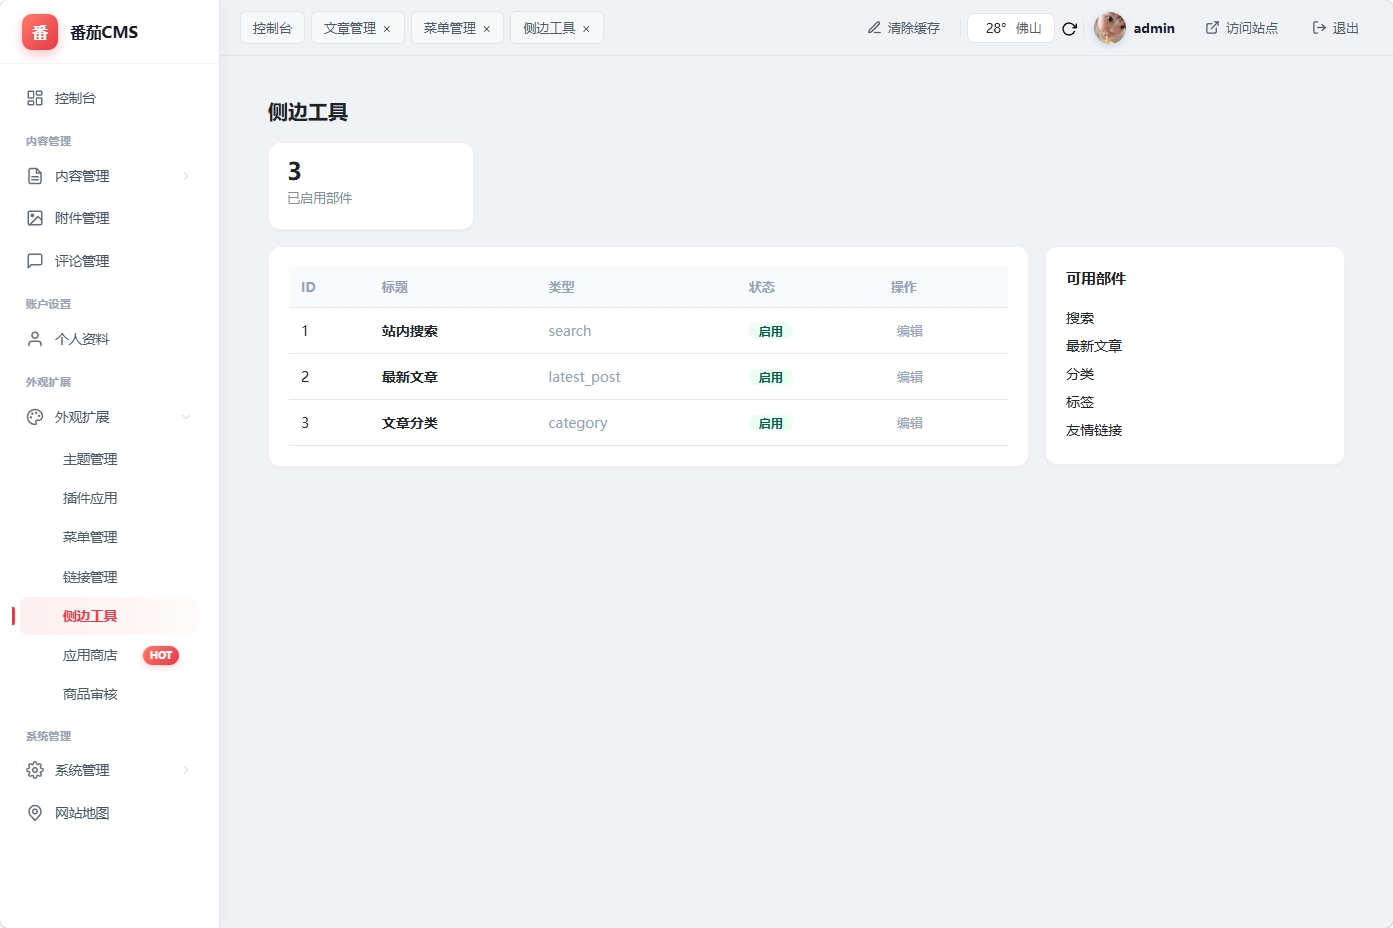
Task: Close the 侧边工具 tab
Action: pos(586,29)
